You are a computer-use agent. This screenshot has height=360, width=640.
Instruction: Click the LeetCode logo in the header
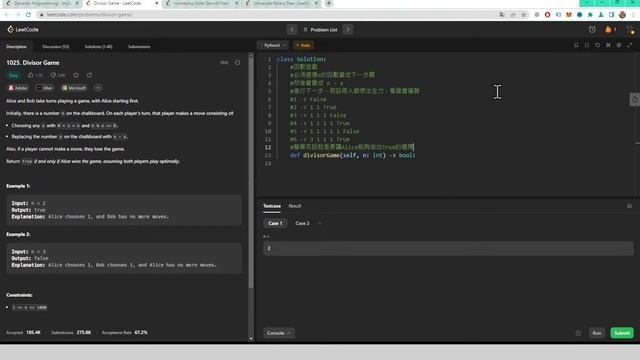[x=23, y=29]
